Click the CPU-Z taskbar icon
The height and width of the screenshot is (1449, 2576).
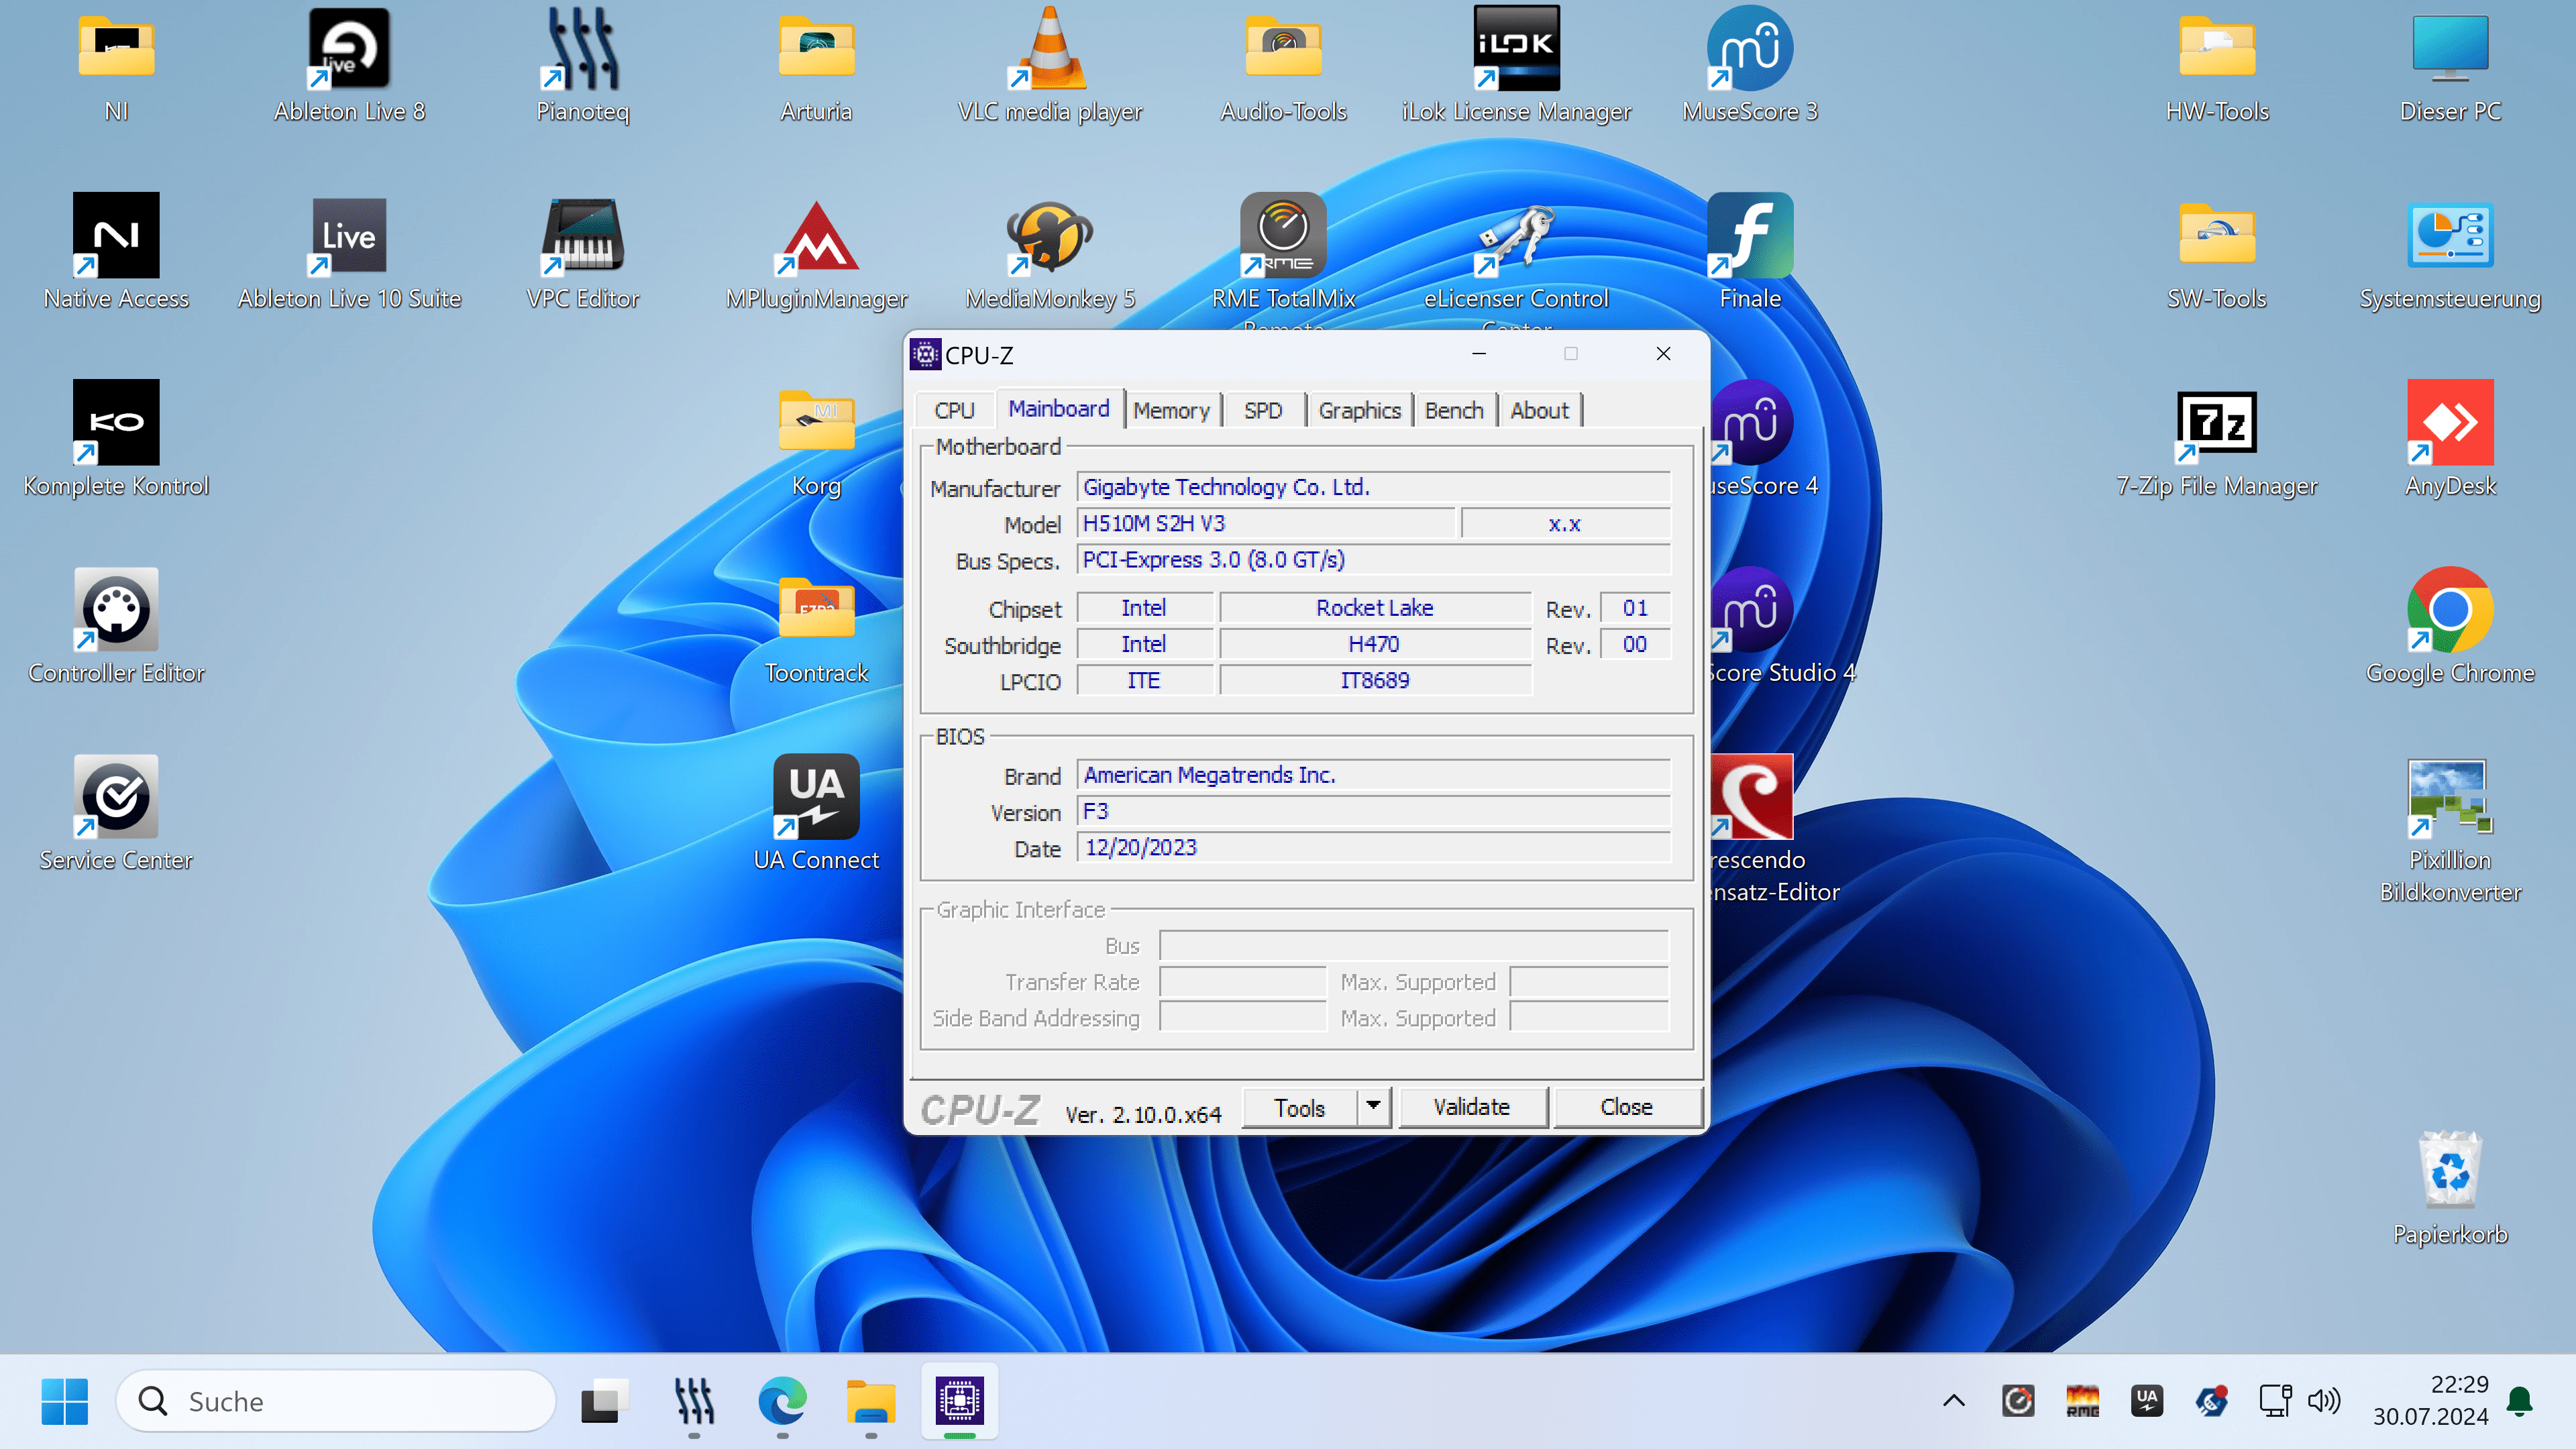(x=959, y=1401)
